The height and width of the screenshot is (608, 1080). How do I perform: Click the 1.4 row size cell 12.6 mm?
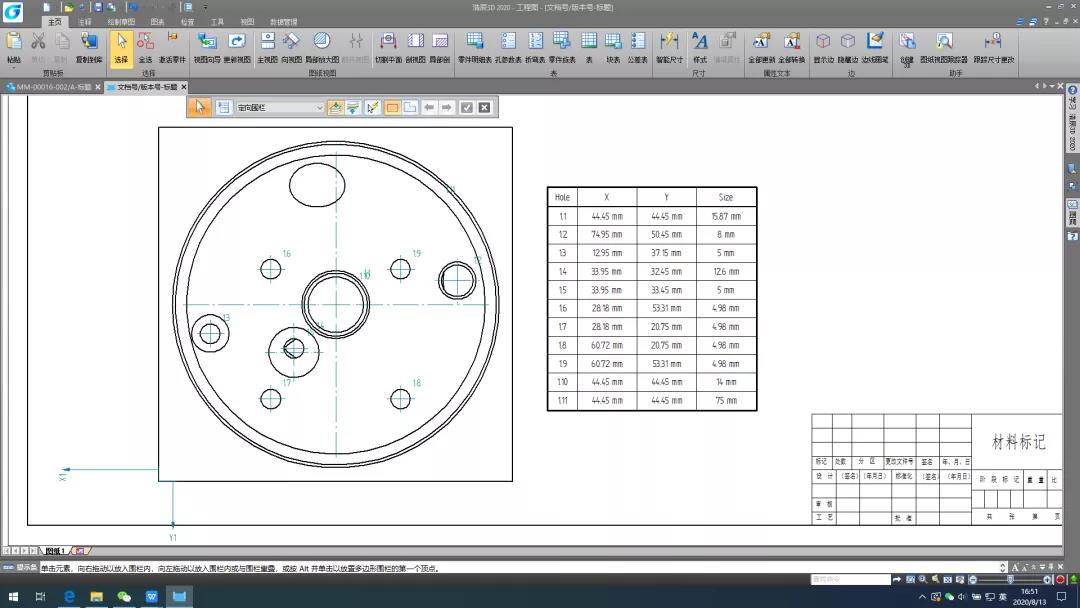pyautogui.click(x=726, y=271)
